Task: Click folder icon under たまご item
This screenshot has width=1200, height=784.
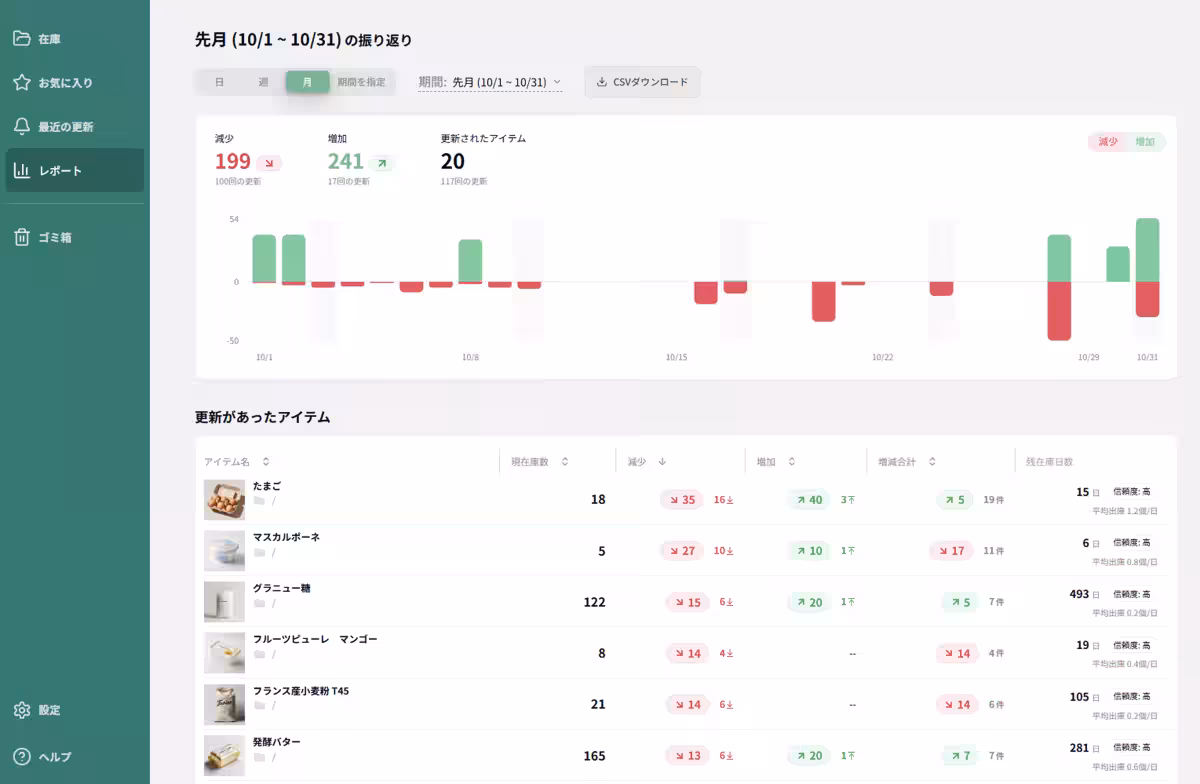Action: (259, 501)
